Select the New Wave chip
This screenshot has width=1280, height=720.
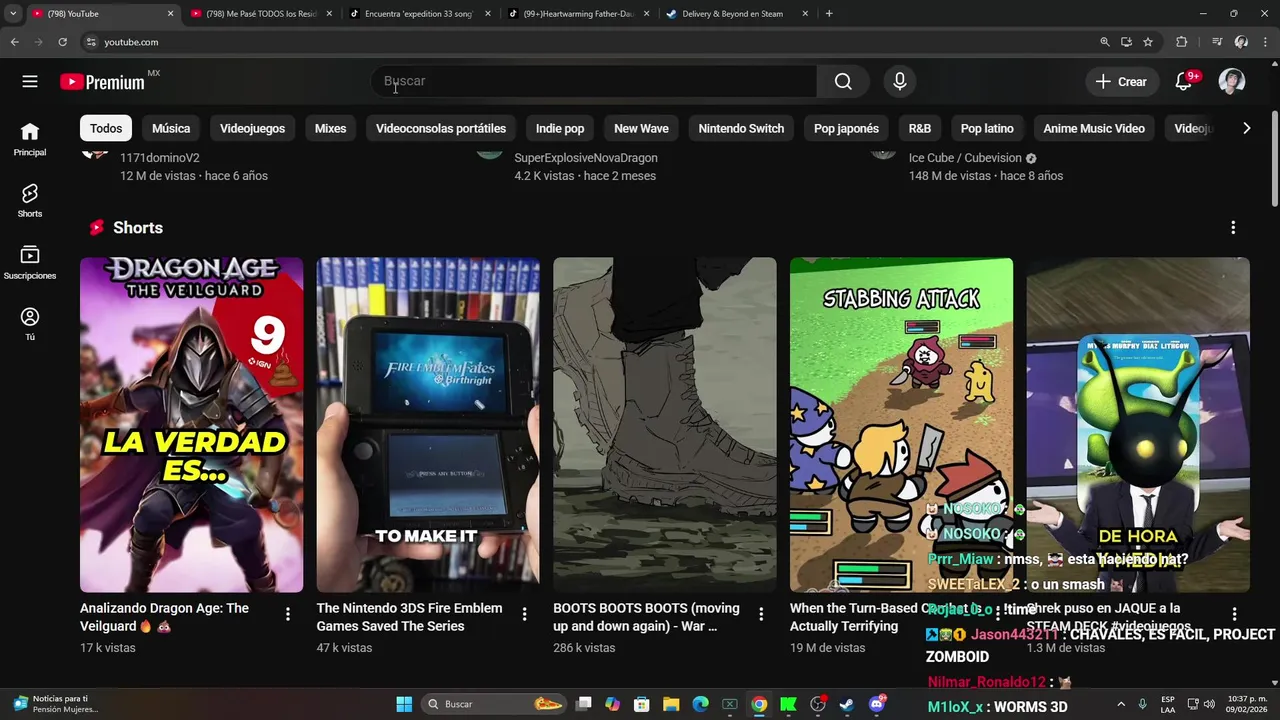point(641,128)
